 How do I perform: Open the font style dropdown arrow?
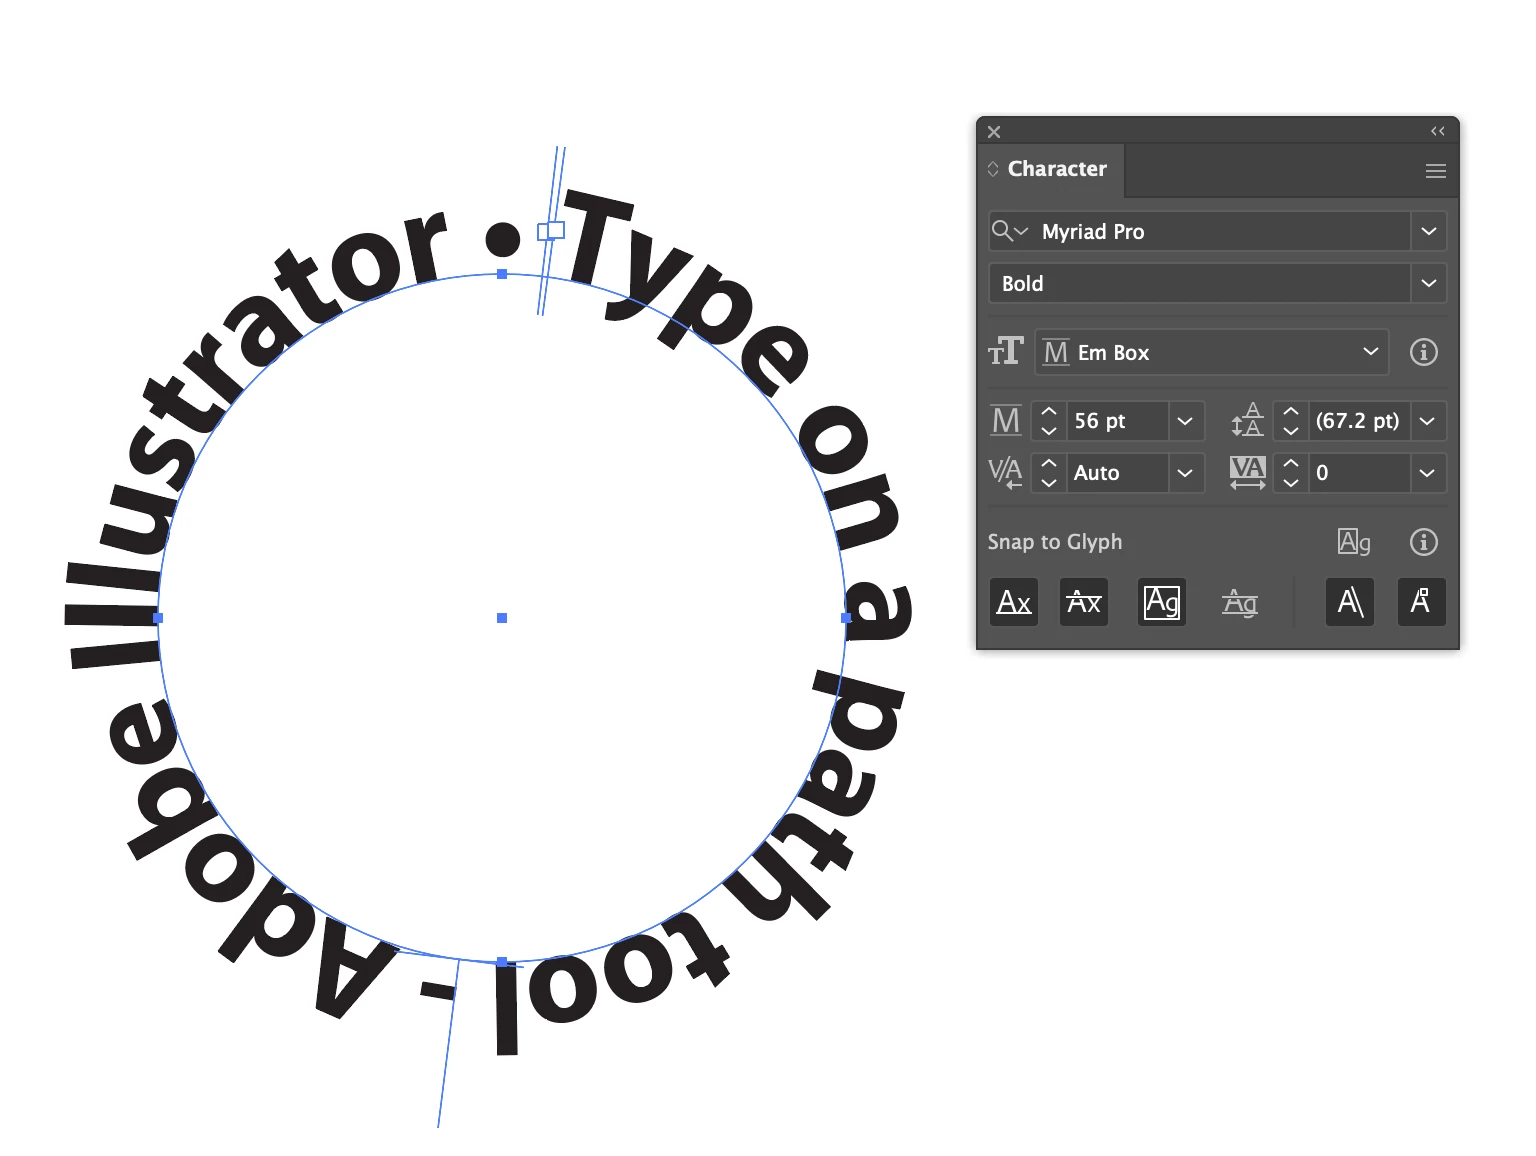tap(1429, 283)
